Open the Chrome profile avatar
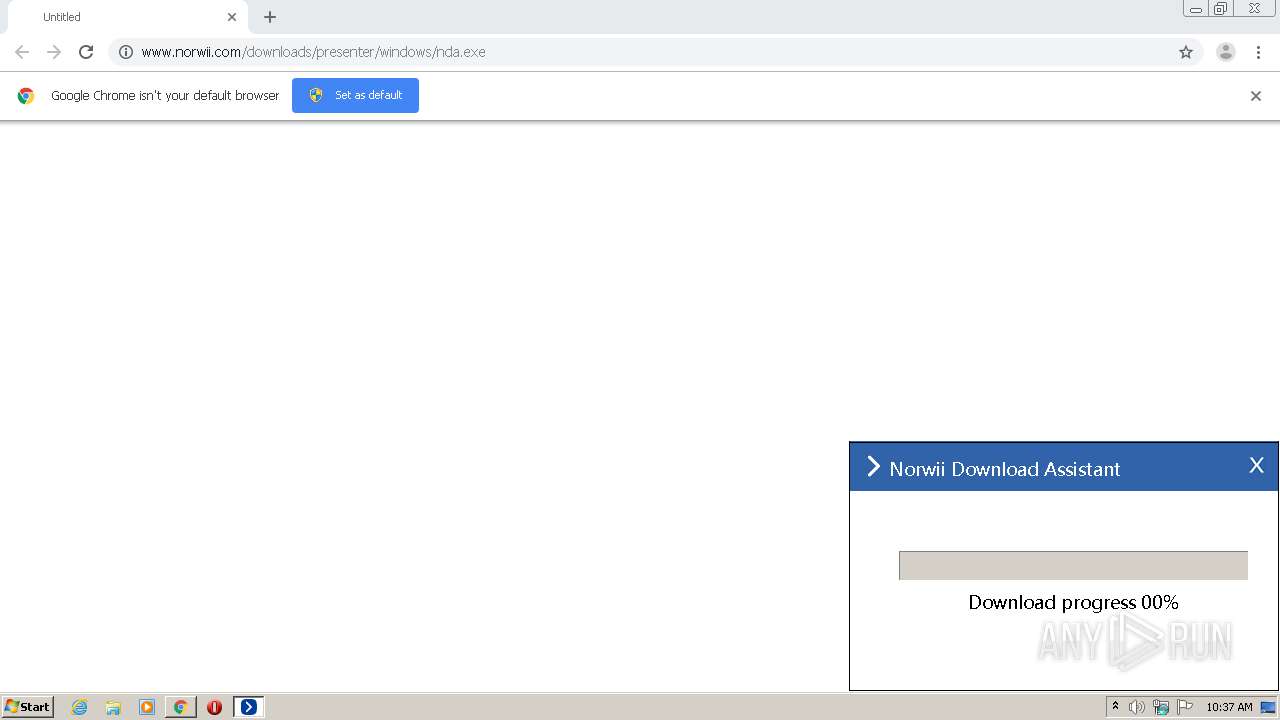This screenshot has height=720, width=1280. click(1226, 52)
